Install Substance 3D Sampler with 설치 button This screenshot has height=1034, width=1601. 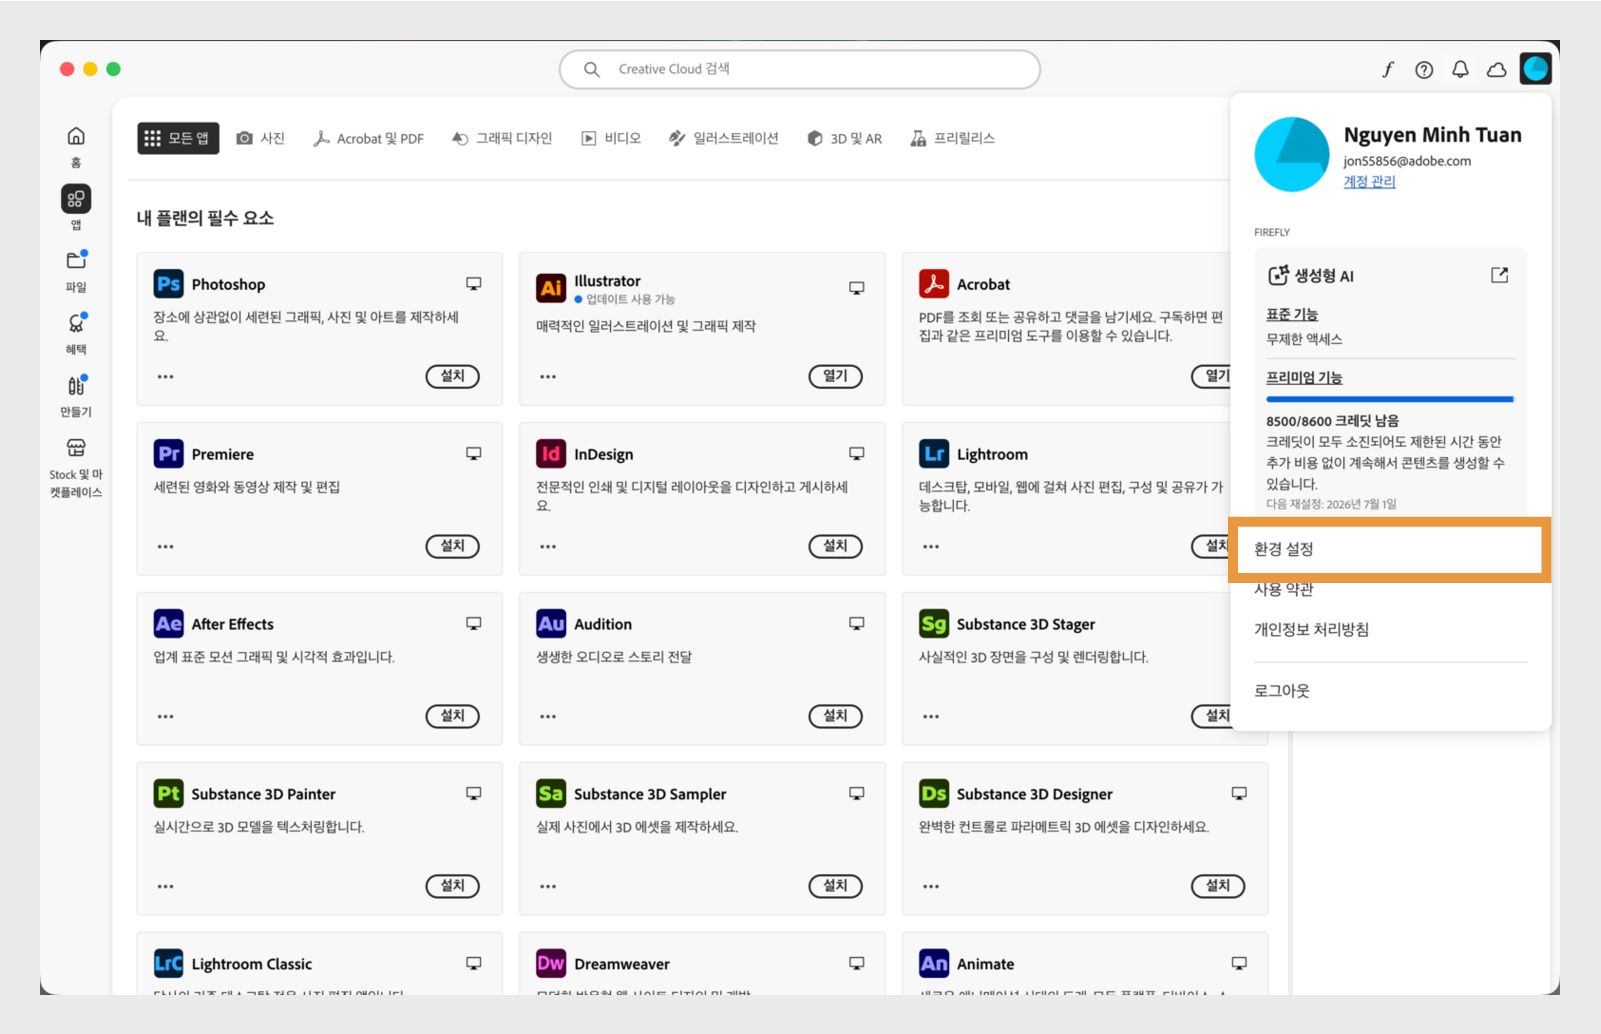click(836, 886)
